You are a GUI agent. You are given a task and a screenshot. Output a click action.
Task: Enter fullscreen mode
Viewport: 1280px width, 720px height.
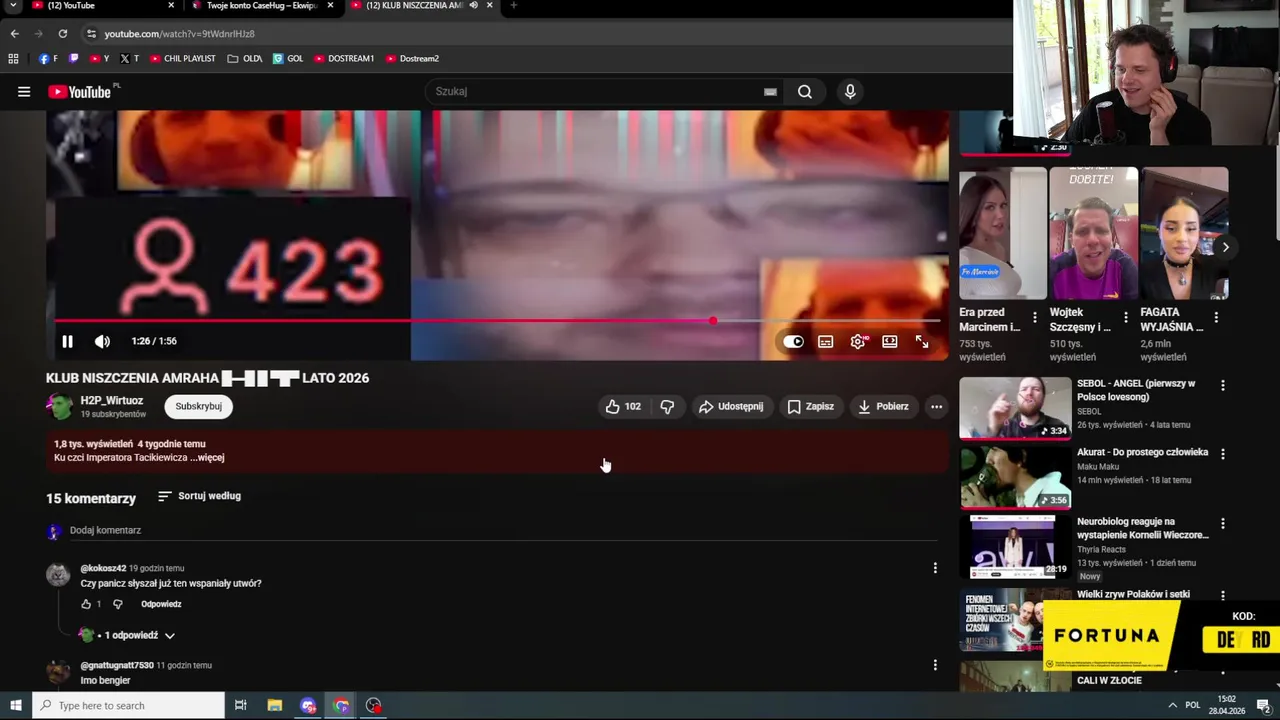tap(922, 342)
